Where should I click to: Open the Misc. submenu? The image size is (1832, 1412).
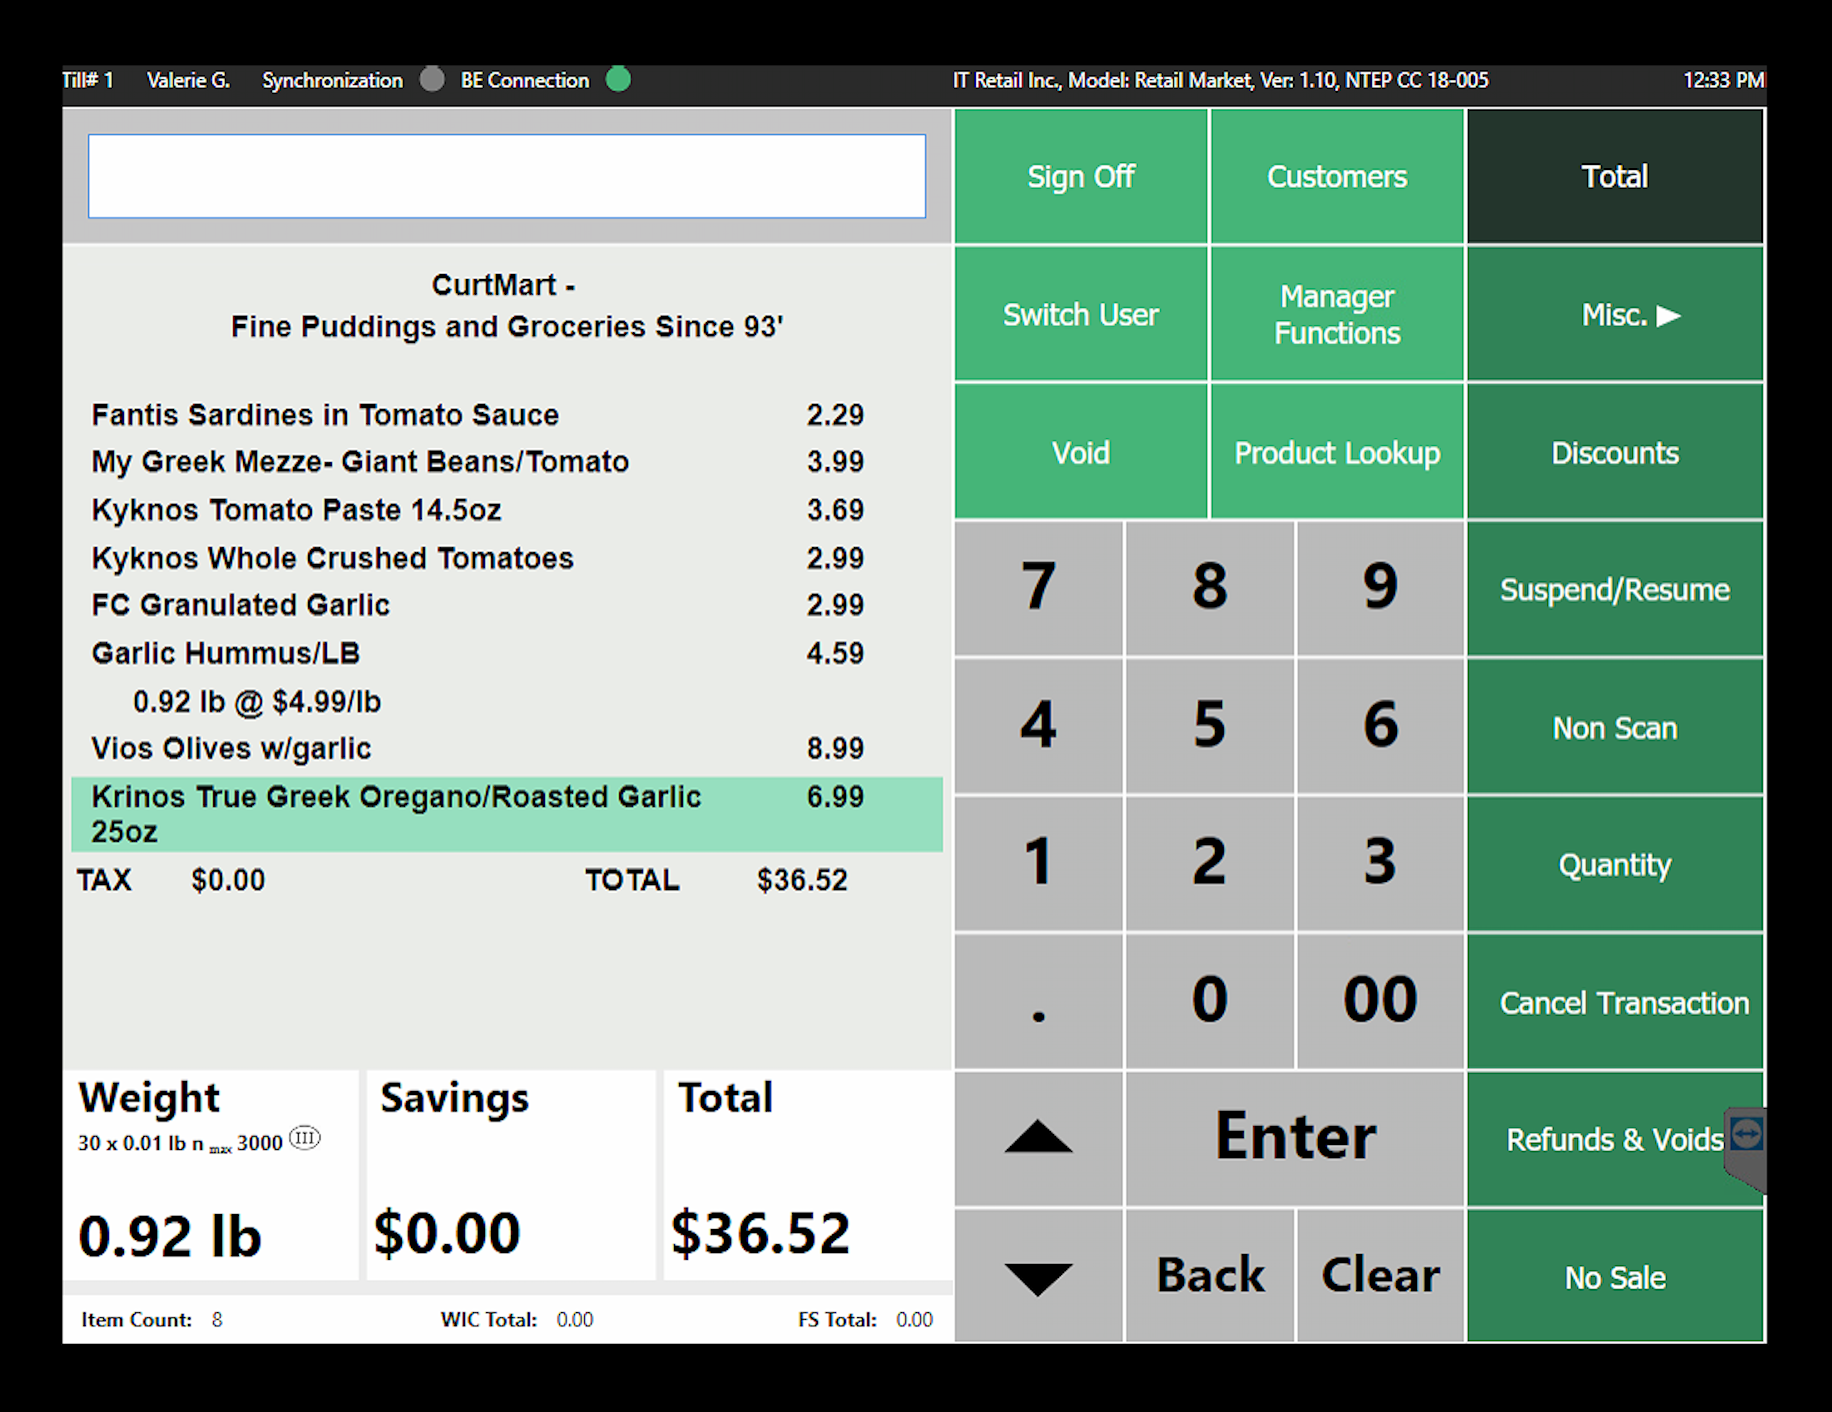(x=1615, y=314)
